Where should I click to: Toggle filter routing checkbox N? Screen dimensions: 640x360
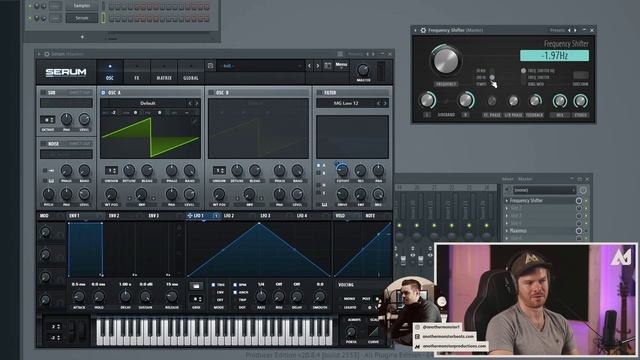click(319, 185)
